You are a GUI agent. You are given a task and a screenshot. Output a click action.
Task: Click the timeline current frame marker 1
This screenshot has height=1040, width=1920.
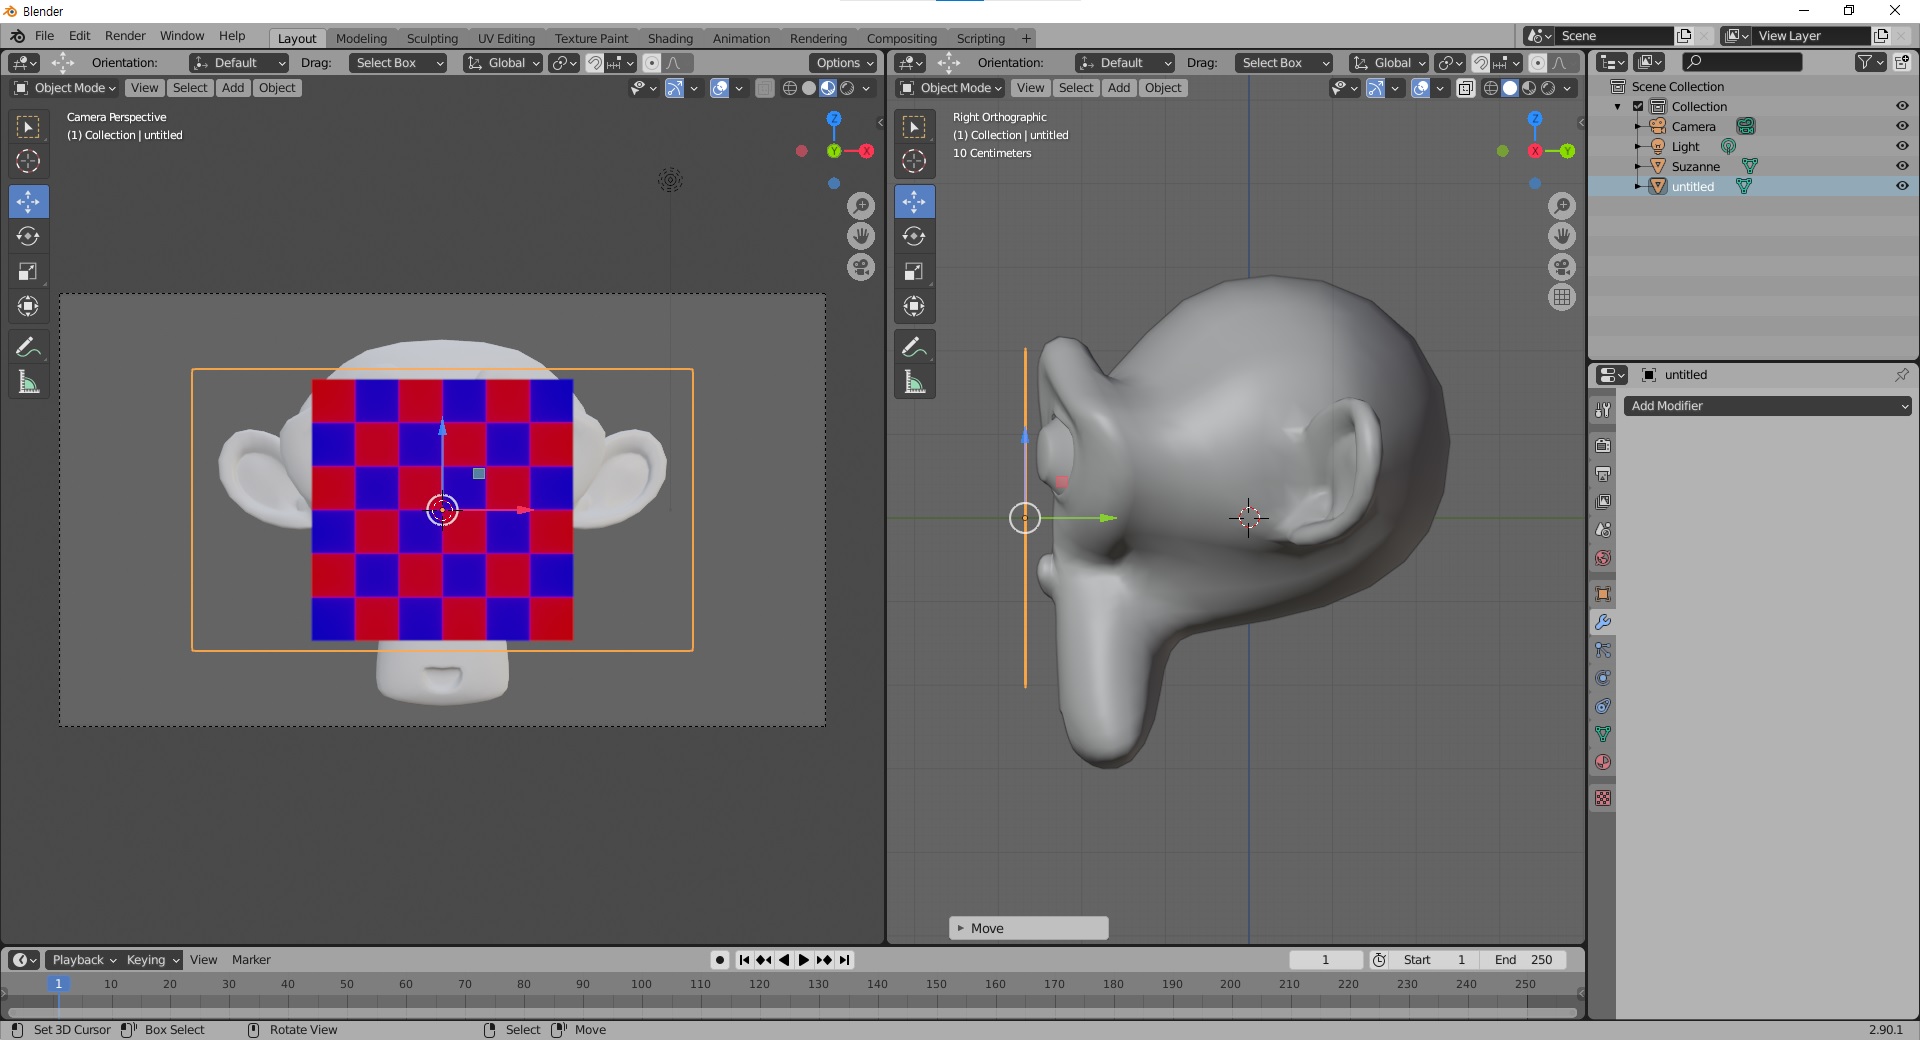tap(58, 984)
